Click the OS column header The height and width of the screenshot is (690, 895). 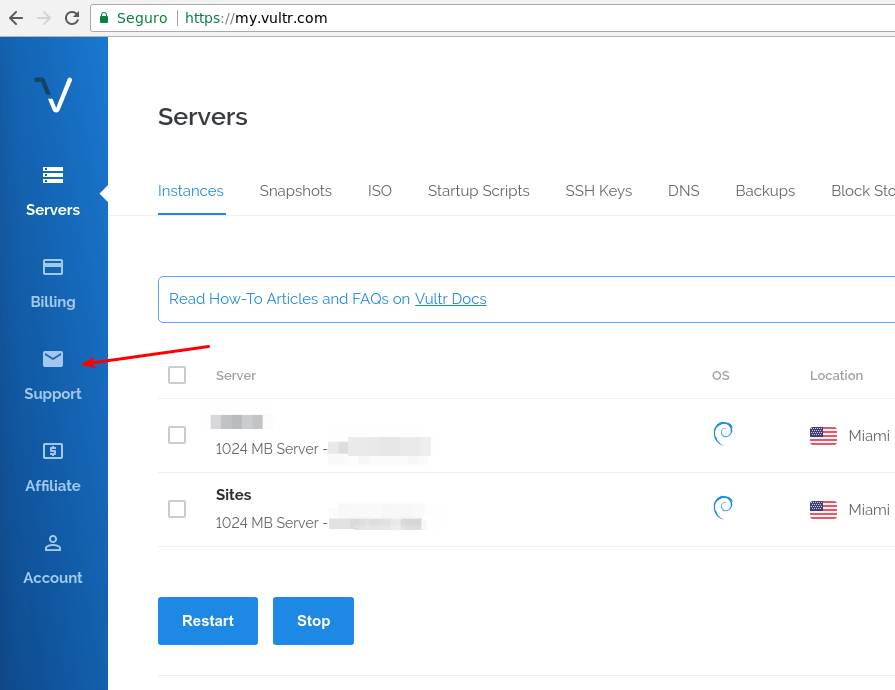tap(720, 376)
